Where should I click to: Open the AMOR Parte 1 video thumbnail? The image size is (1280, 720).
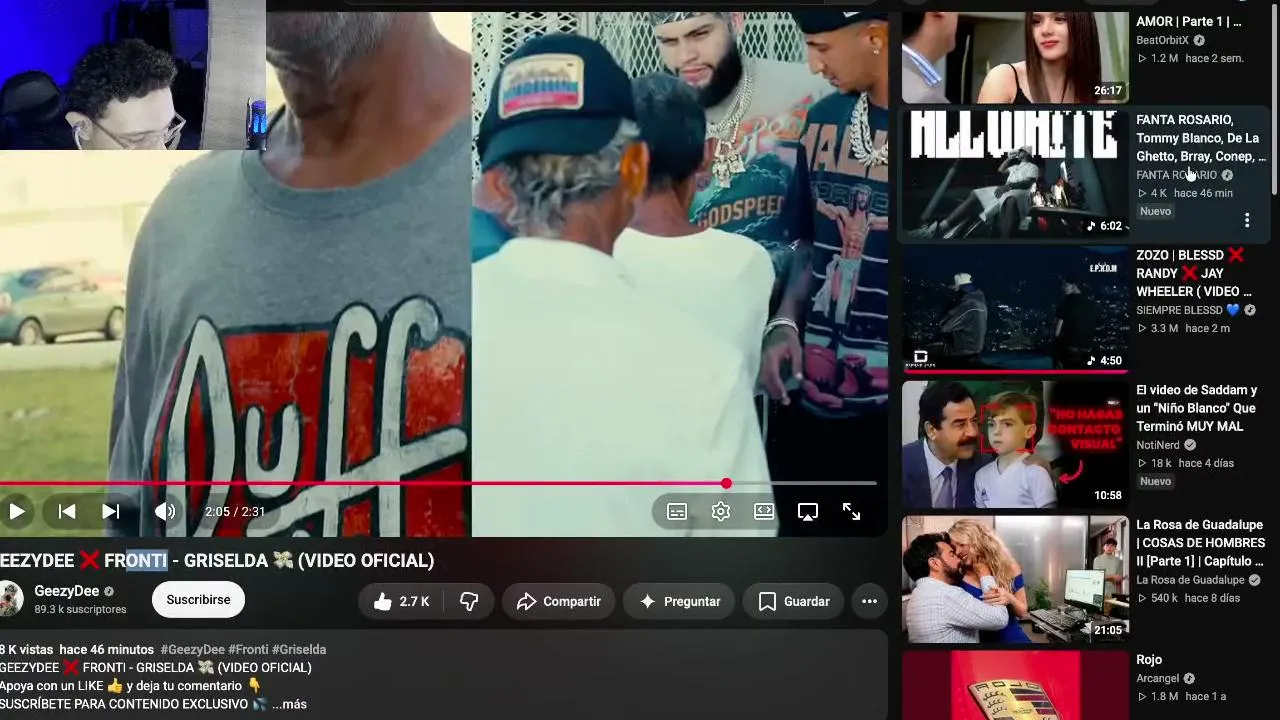(x=1015, y=57)
